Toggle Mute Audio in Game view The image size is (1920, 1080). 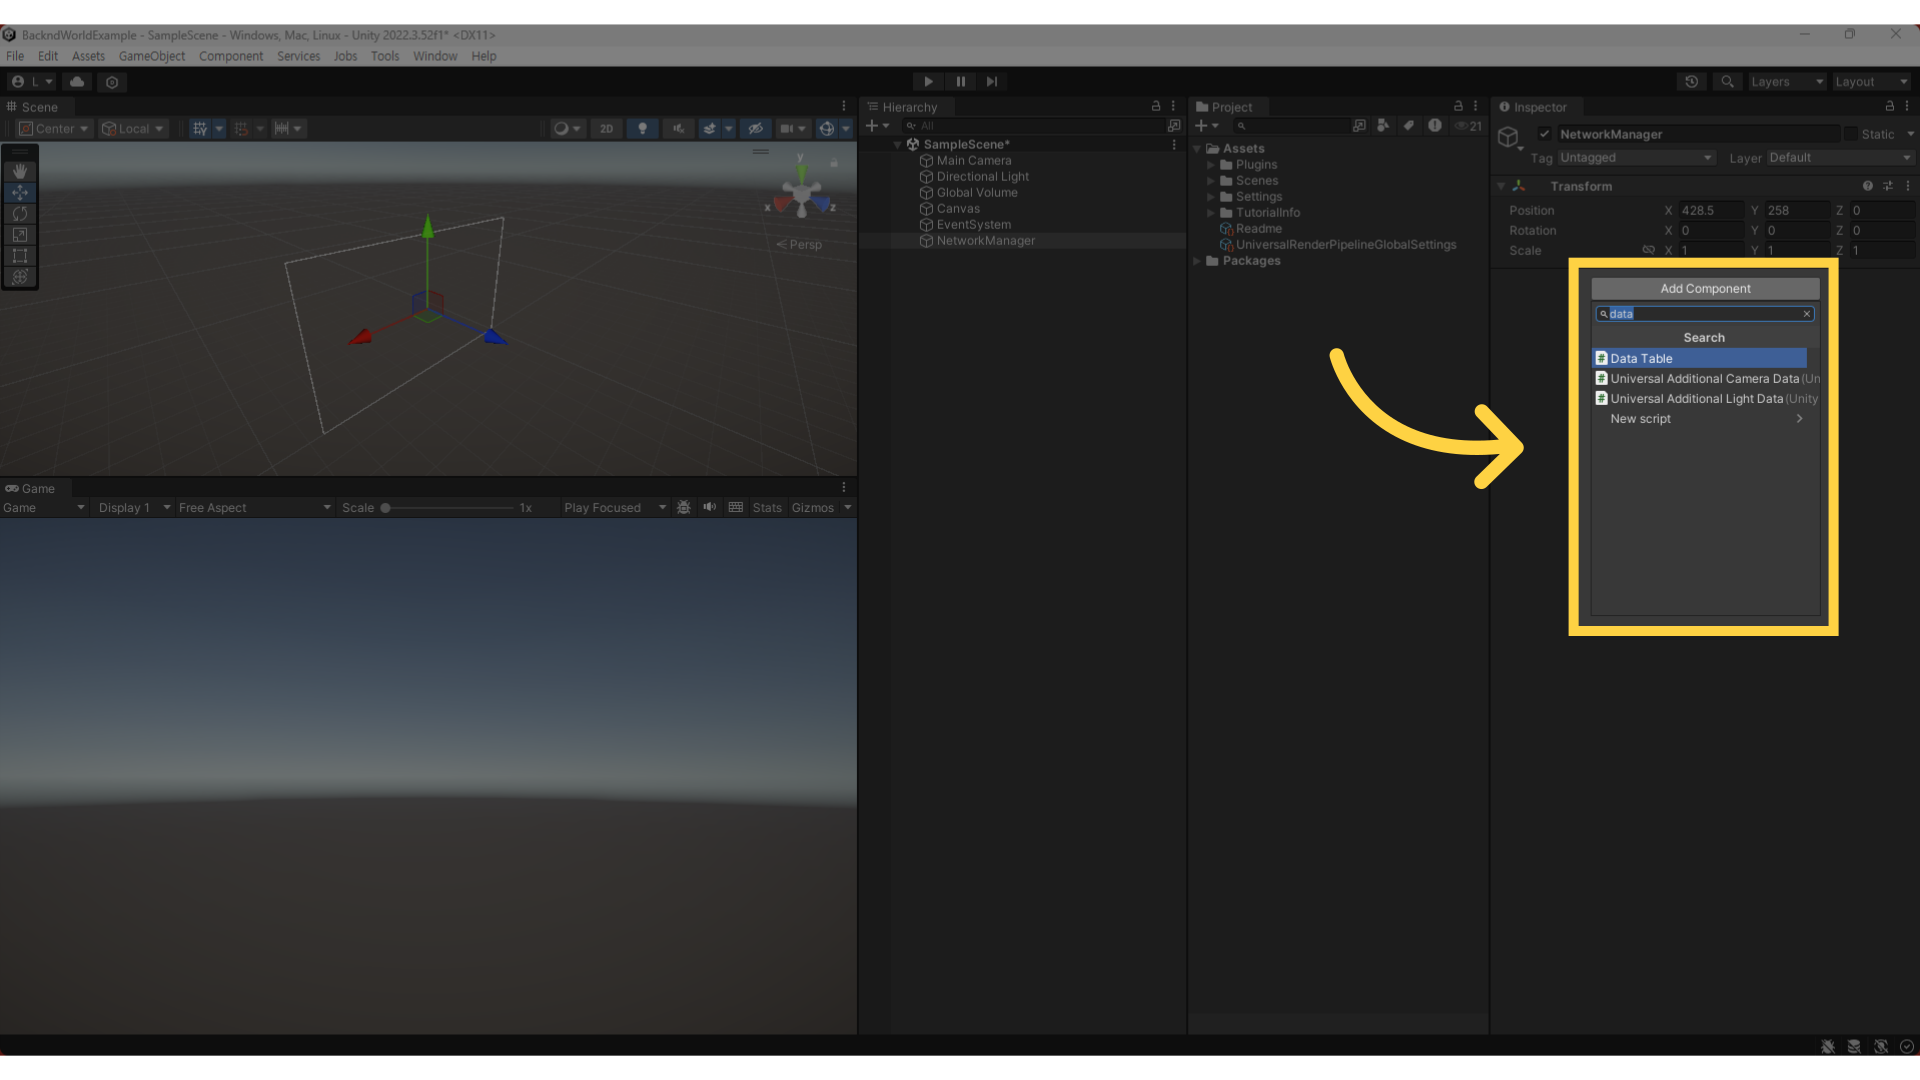tap(710, 507)
